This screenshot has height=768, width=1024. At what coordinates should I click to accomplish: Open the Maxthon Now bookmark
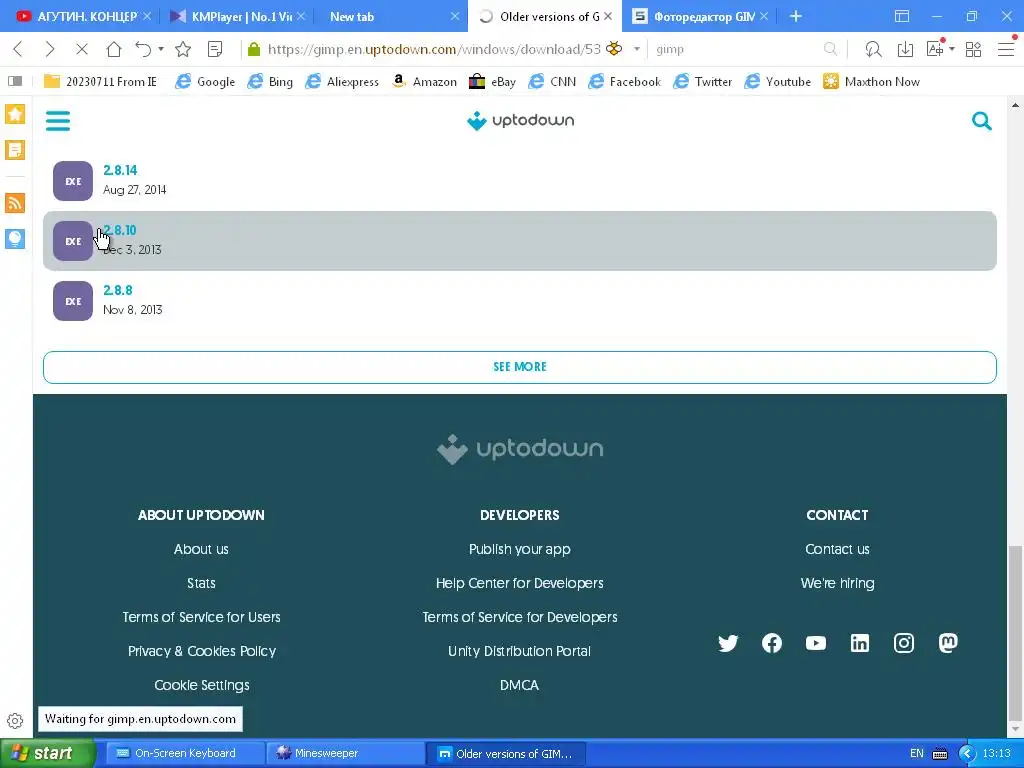871,82
